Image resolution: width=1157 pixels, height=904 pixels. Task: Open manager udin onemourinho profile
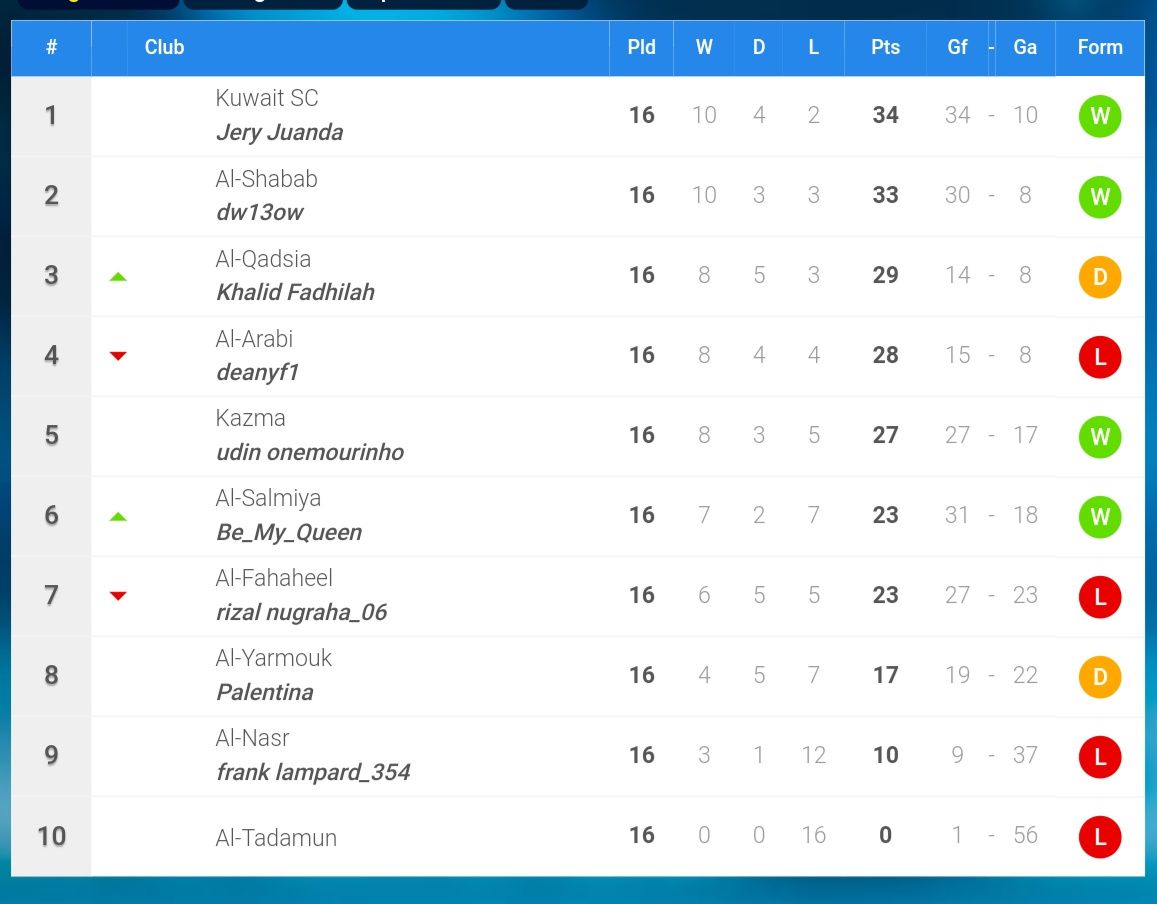(x=310, y=452)
